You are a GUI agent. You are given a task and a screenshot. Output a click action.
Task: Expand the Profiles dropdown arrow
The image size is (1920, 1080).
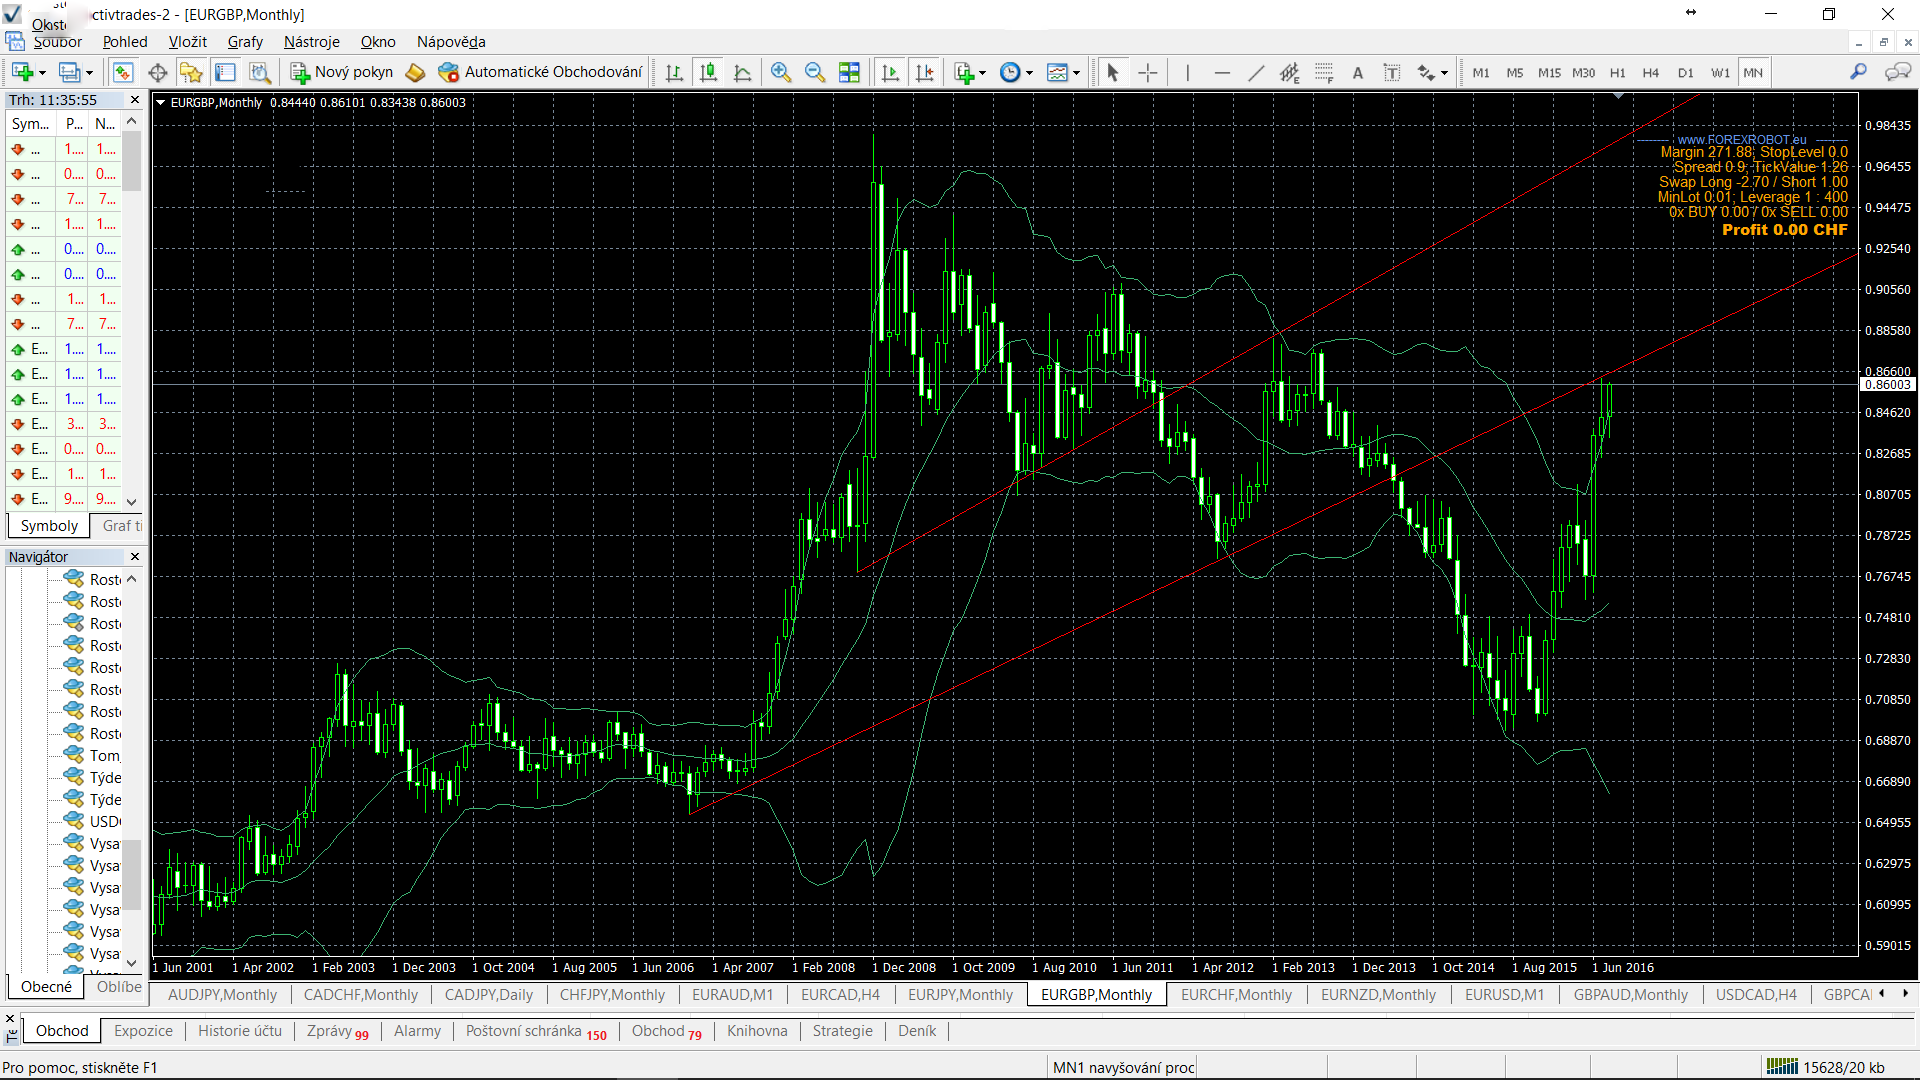tap(89, 73)
